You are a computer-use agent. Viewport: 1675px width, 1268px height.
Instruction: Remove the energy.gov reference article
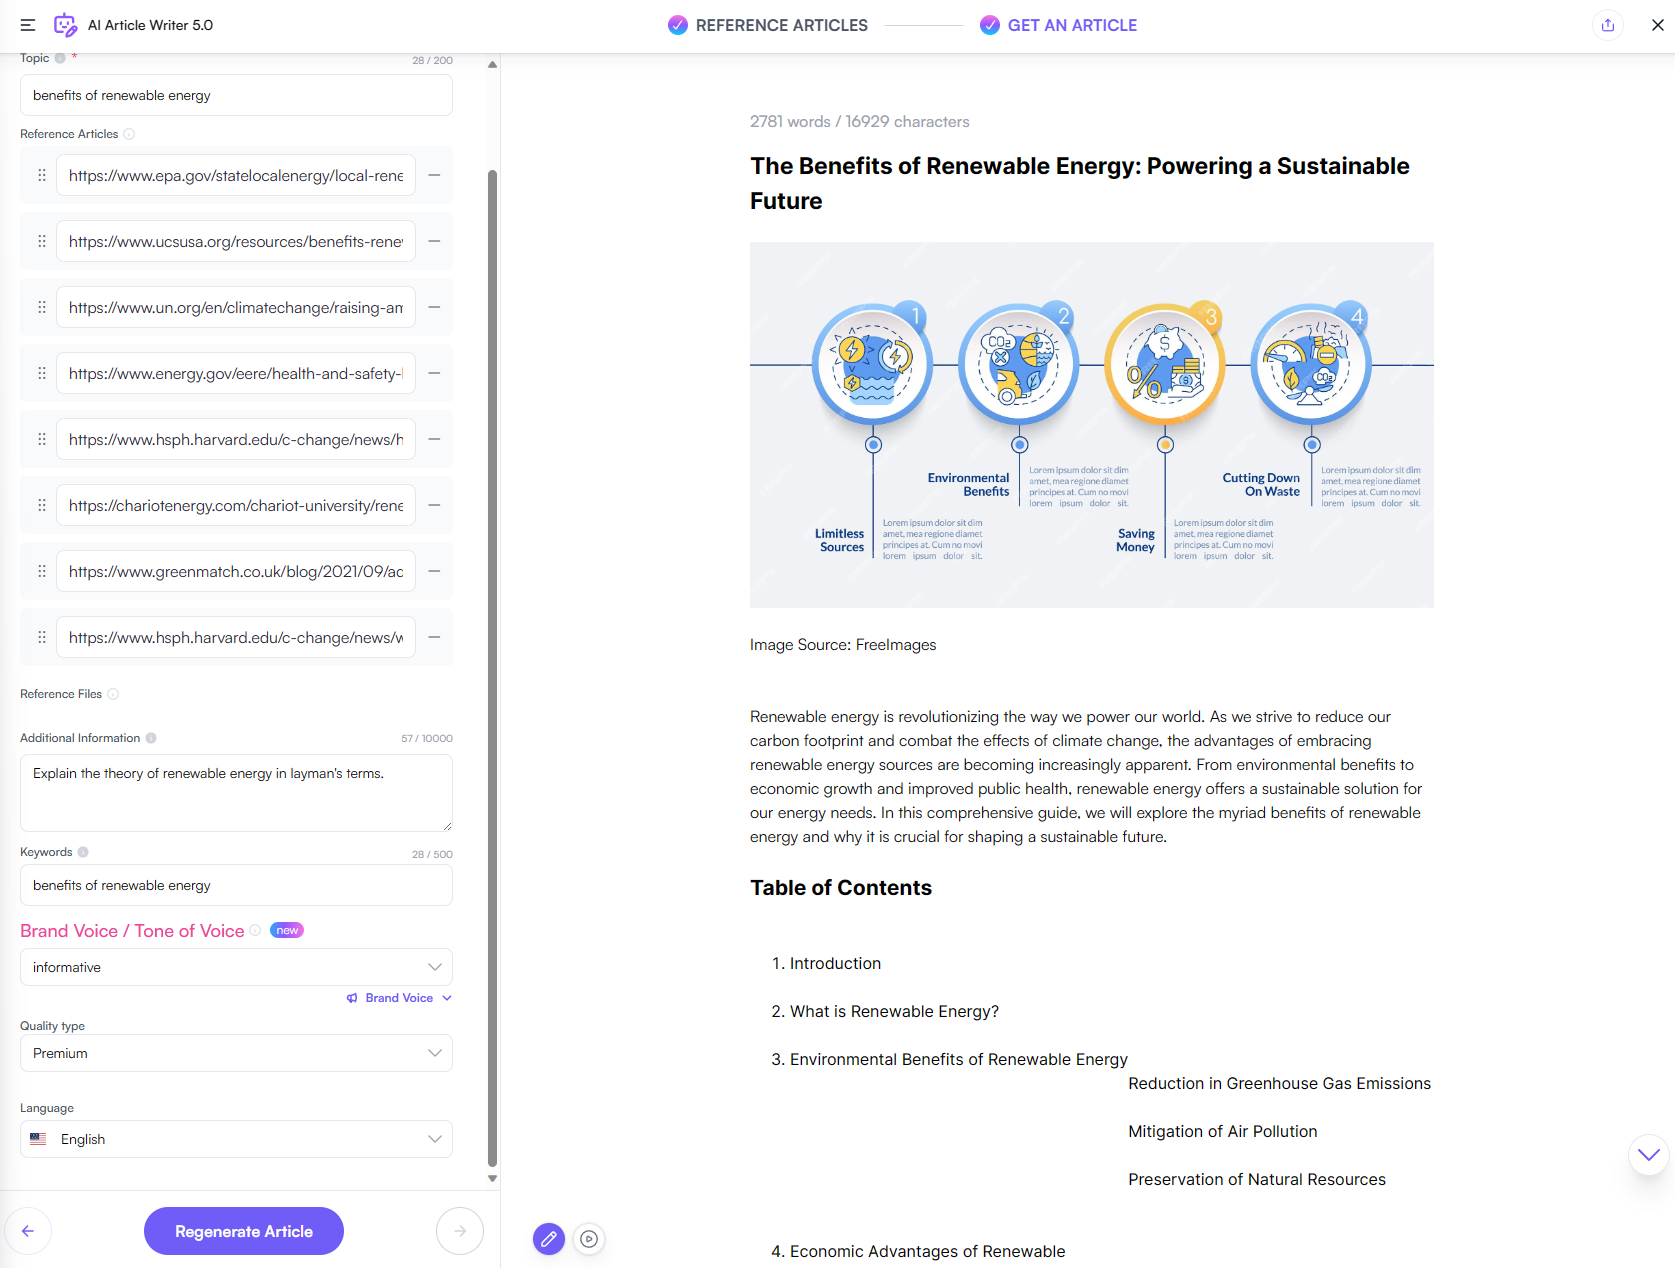click(434, 373)
